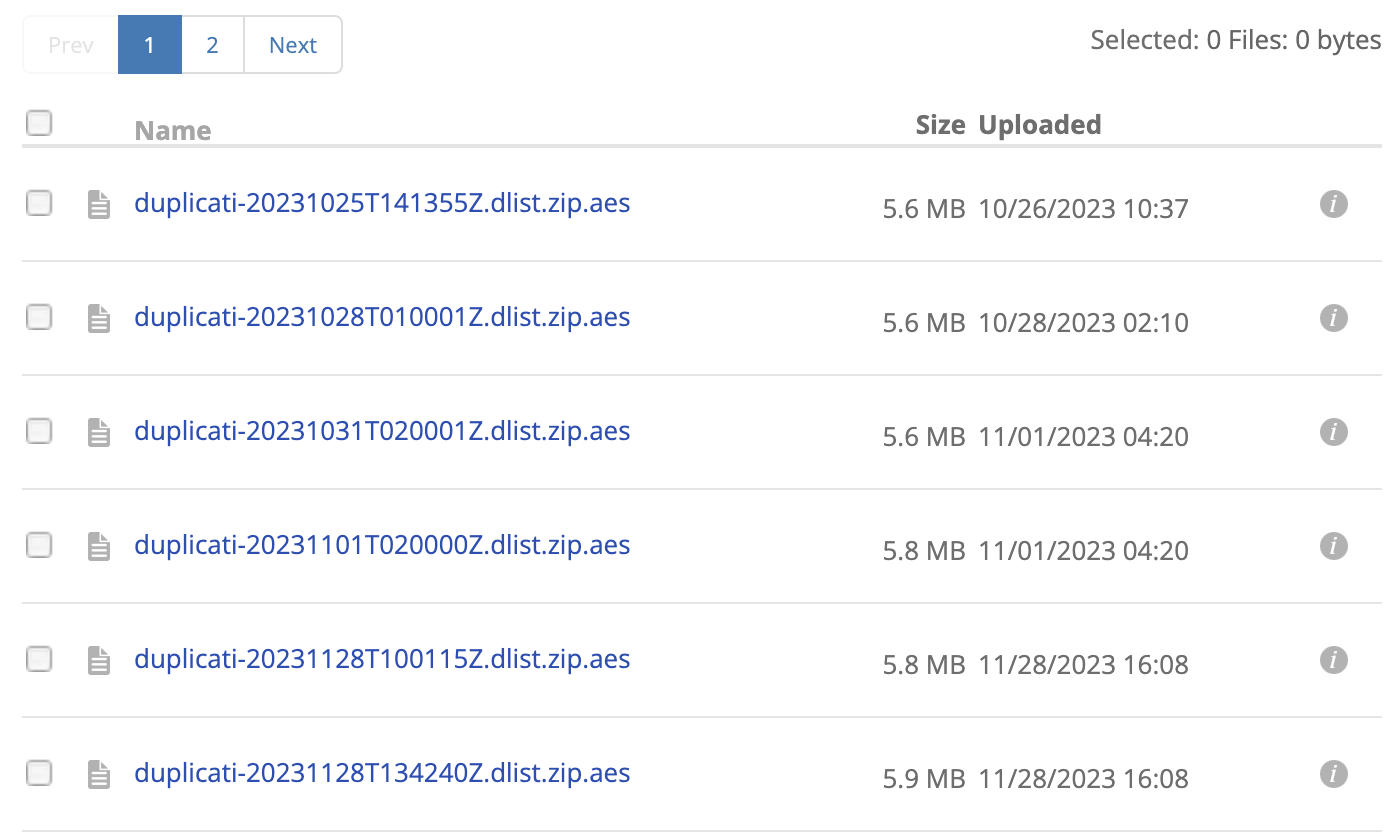The image size is (1392, 836).
Task: Check the box for duplicati-20231028T010001Z file
Action: click(x=39, y=318)
